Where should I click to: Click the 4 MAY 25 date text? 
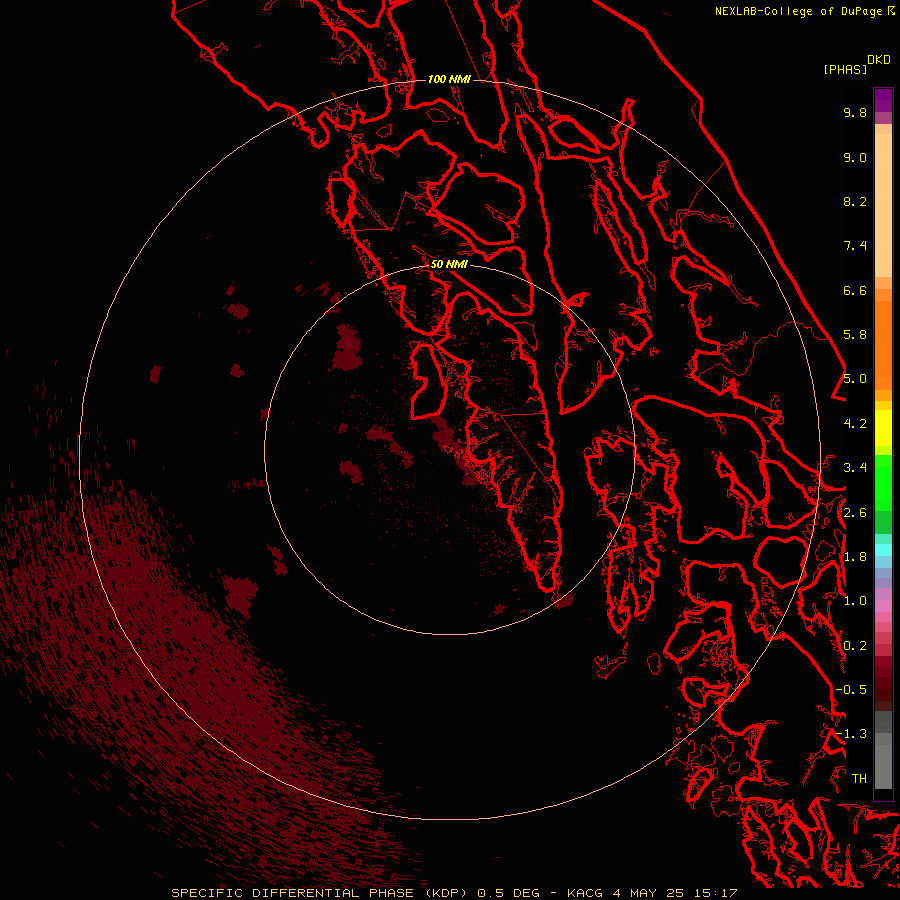point(650,893)
